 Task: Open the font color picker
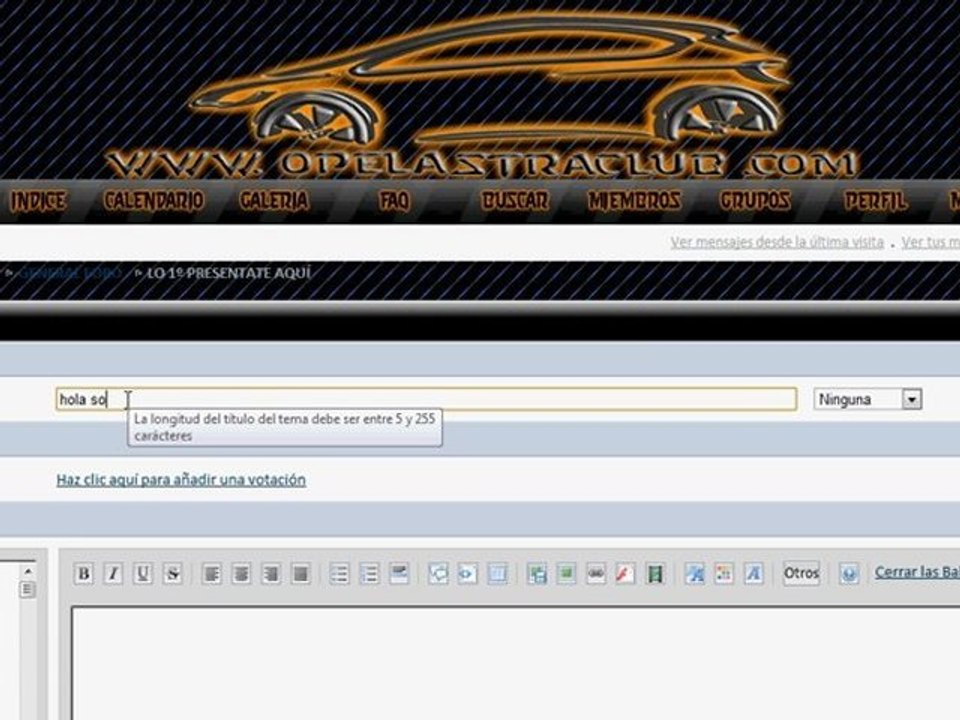pos(724,574)
